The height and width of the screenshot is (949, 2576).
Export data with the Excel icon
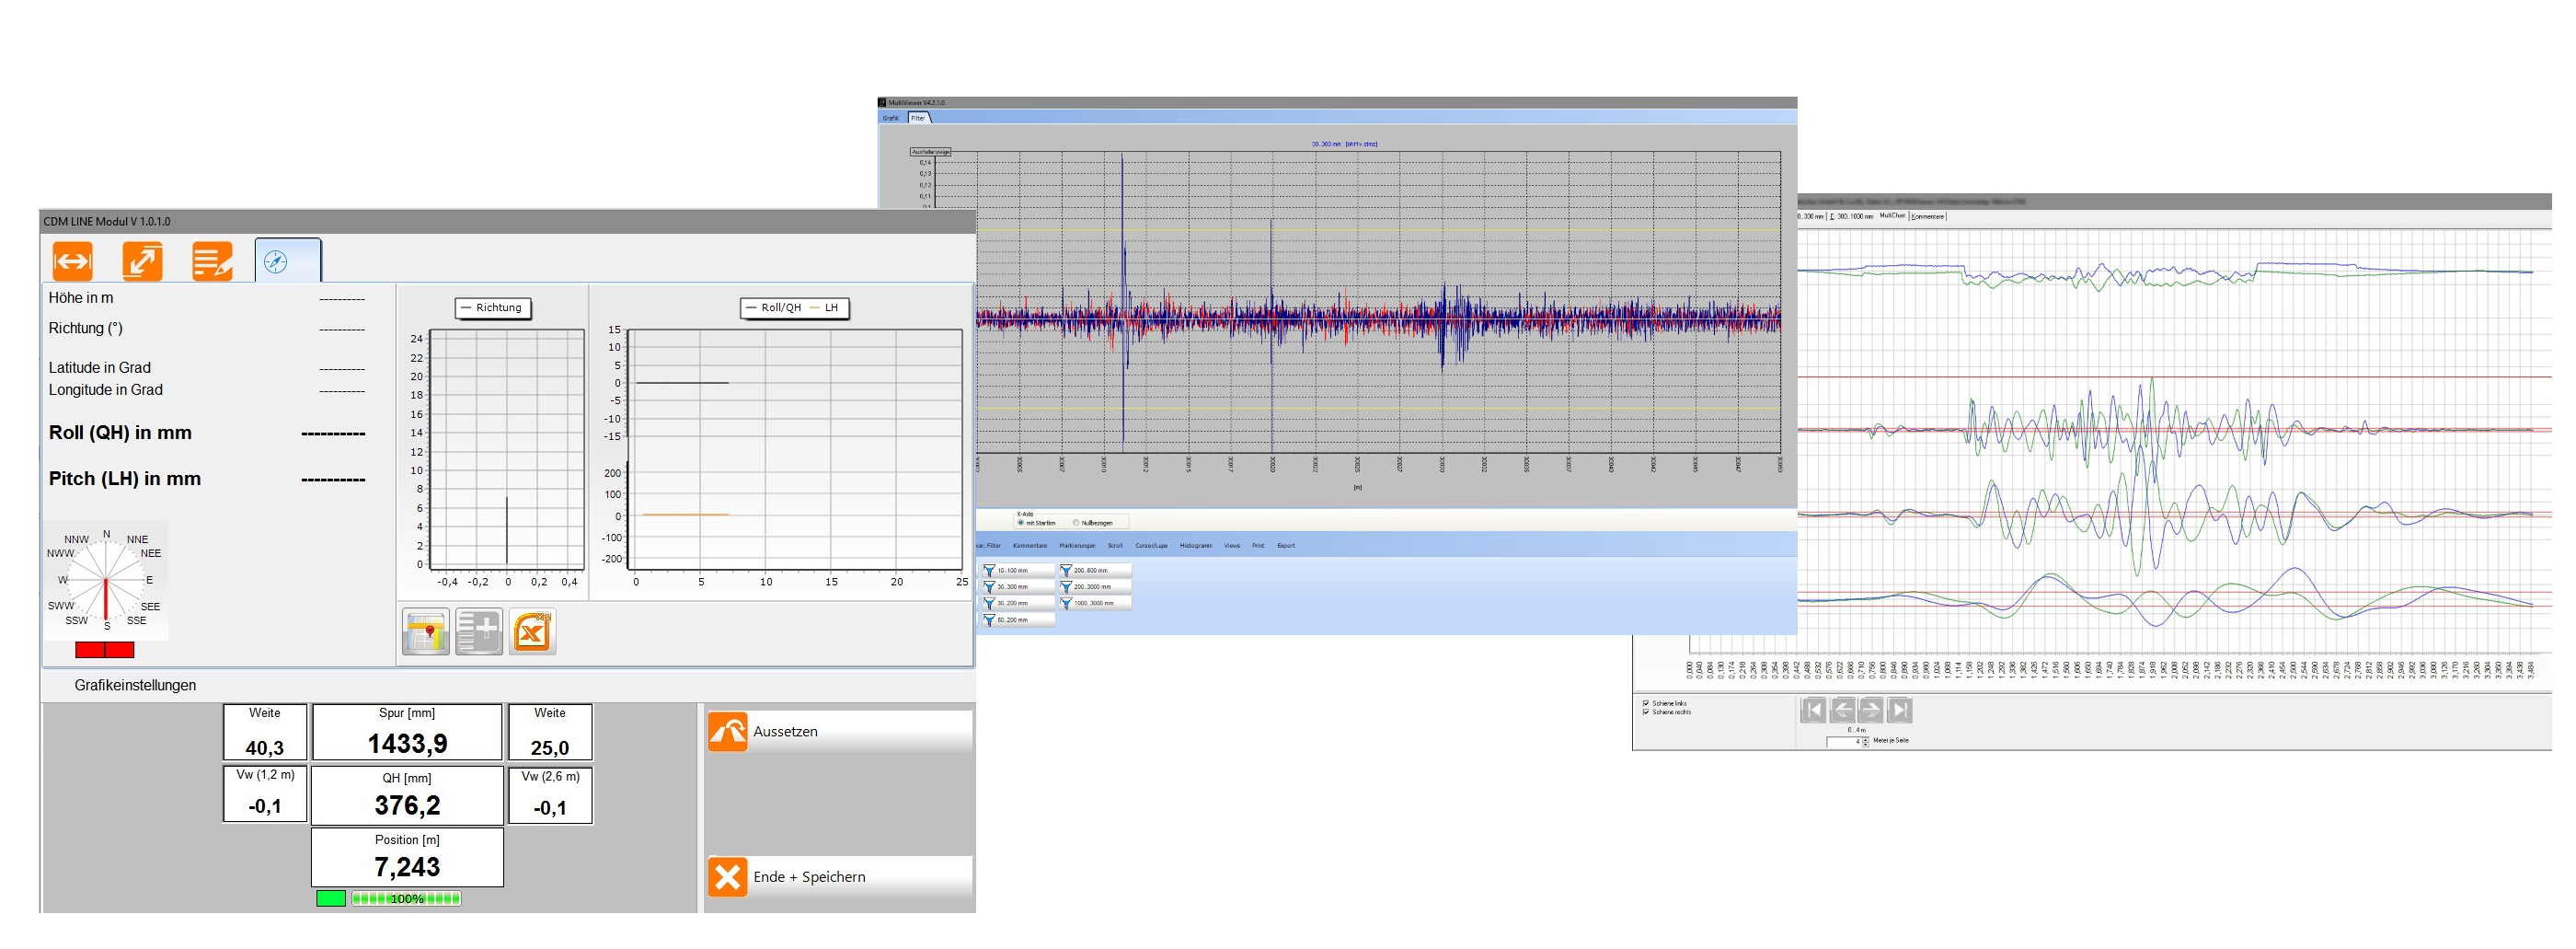tap(532, 633)
